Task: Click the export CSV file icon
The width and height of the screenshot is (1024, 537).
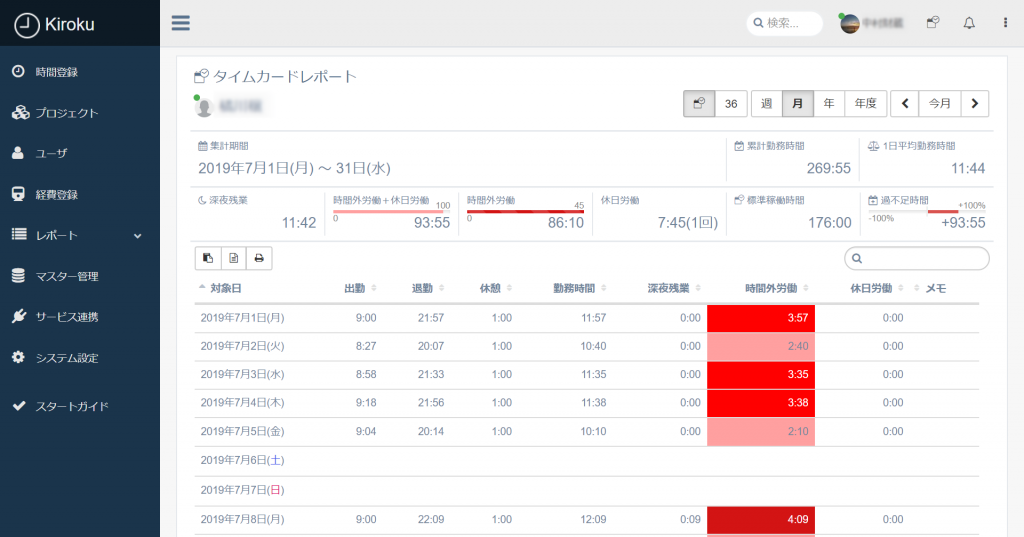Action: point(234,258)
